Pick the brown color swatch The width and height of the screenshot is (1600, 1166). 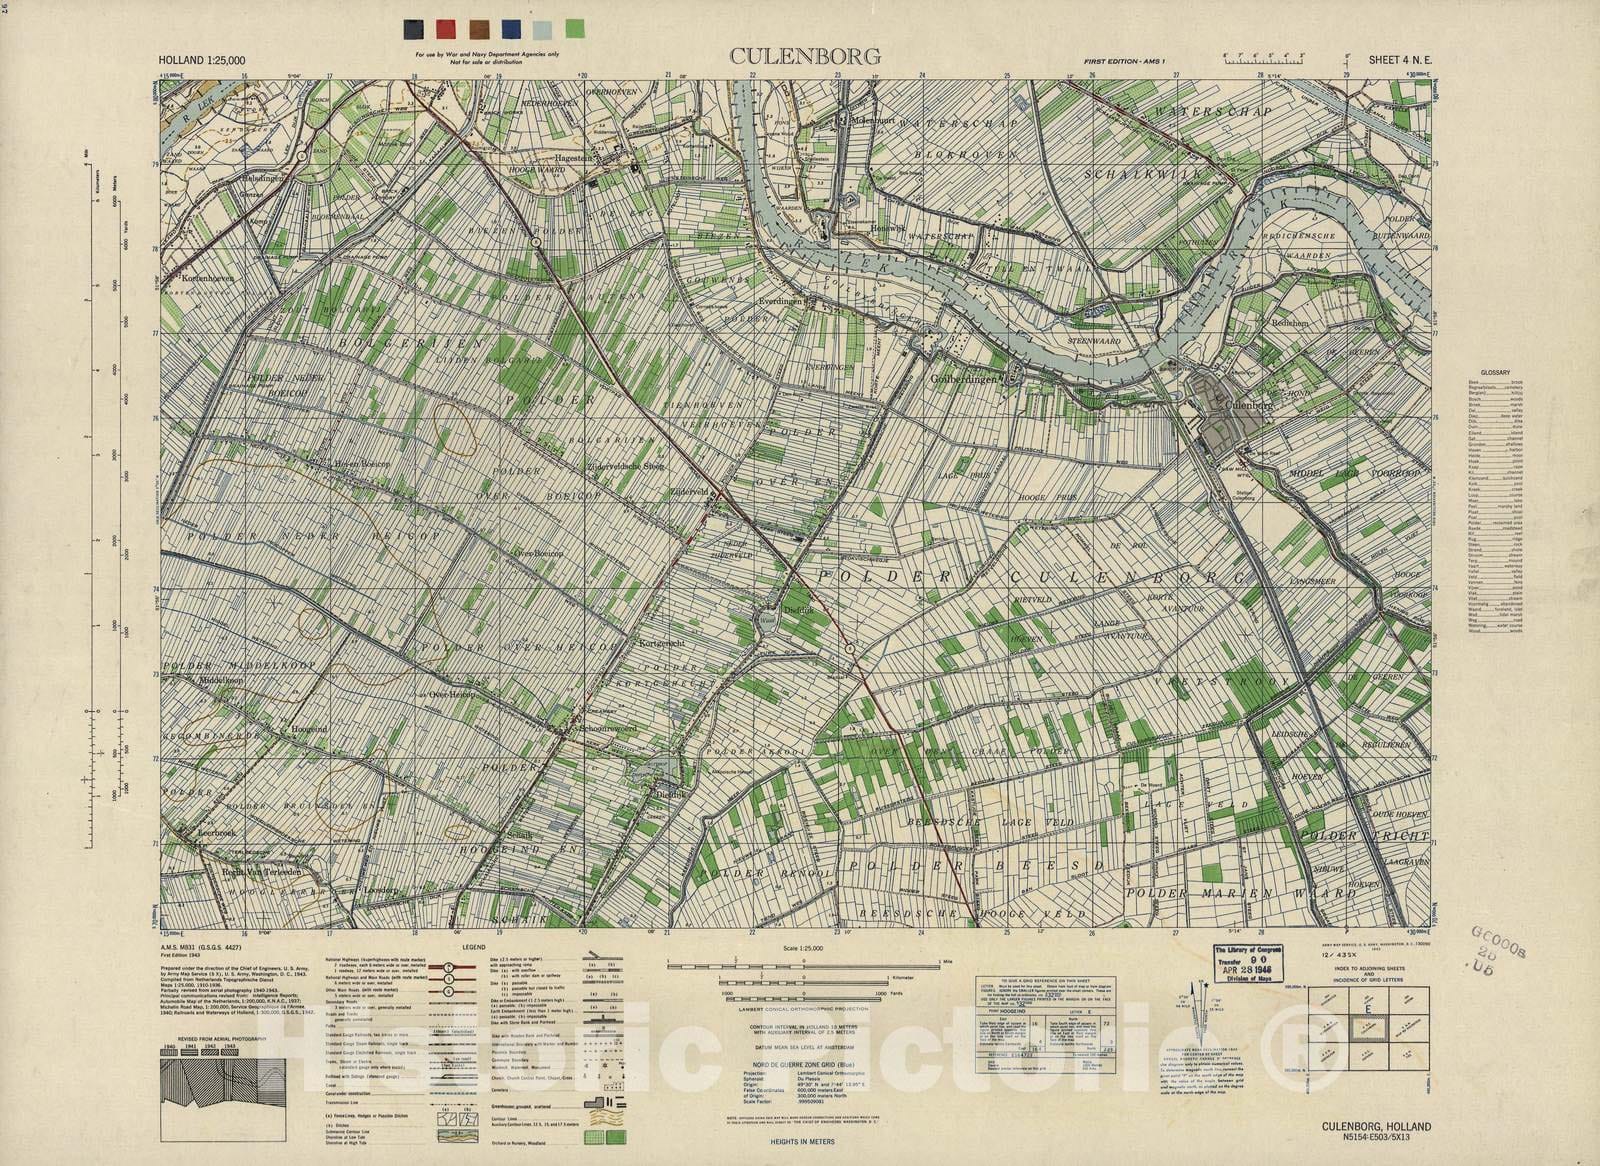click(x=479, y=28)
